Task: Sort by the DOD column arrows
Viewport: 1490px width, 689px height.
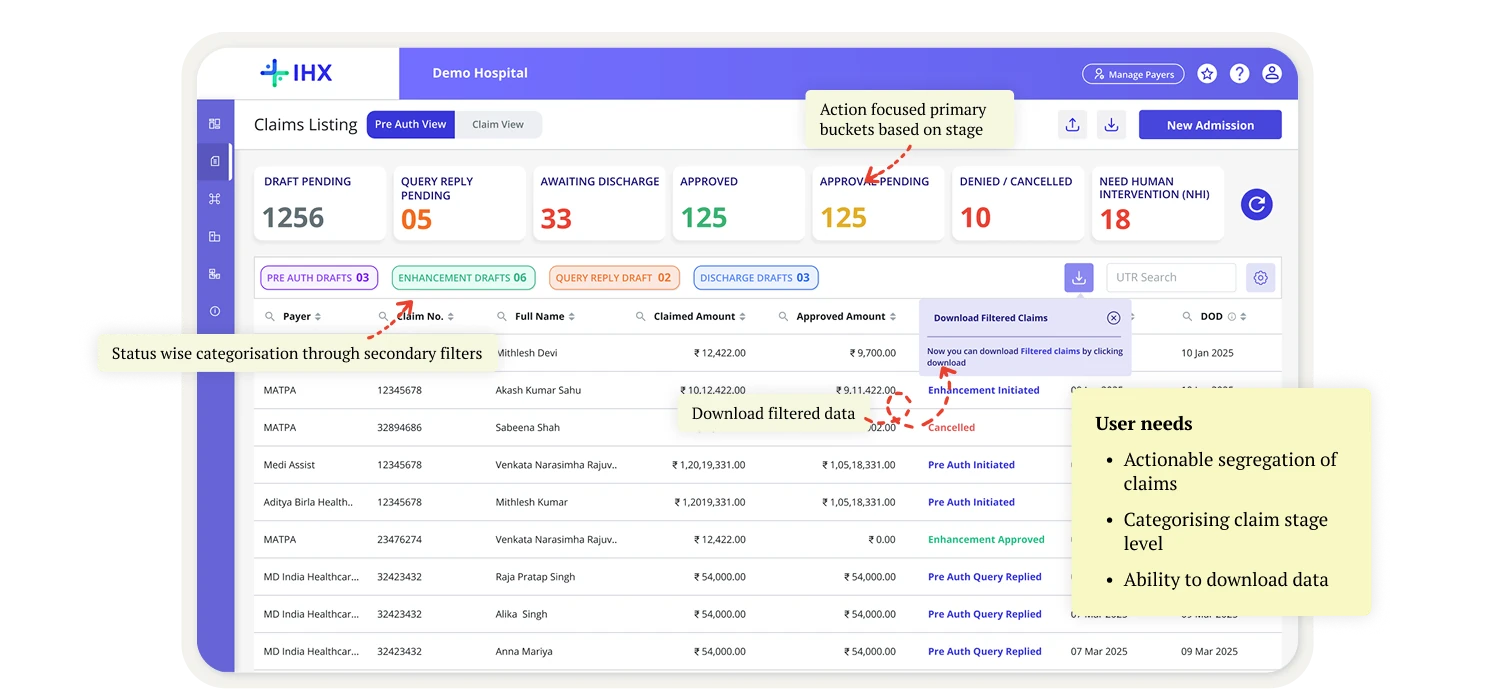Action: pyautogui.click(x=1244, y=317)
